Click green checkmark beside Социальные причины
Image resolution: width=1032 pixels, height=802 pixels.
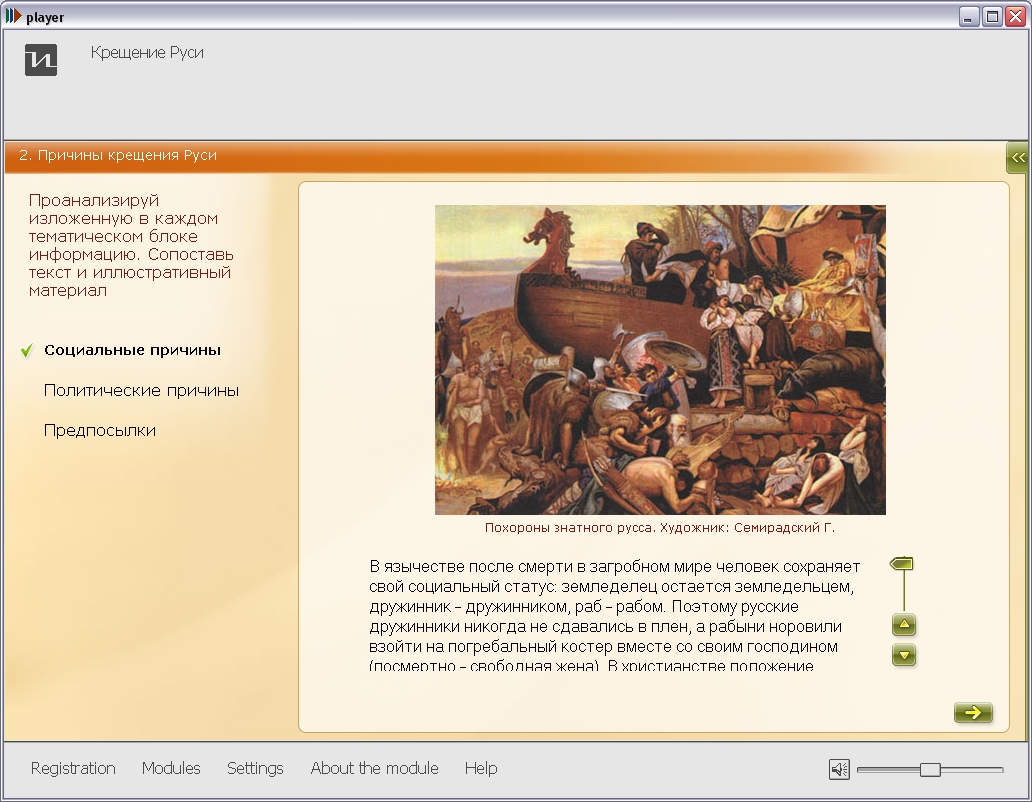click(x=27, y=350)
